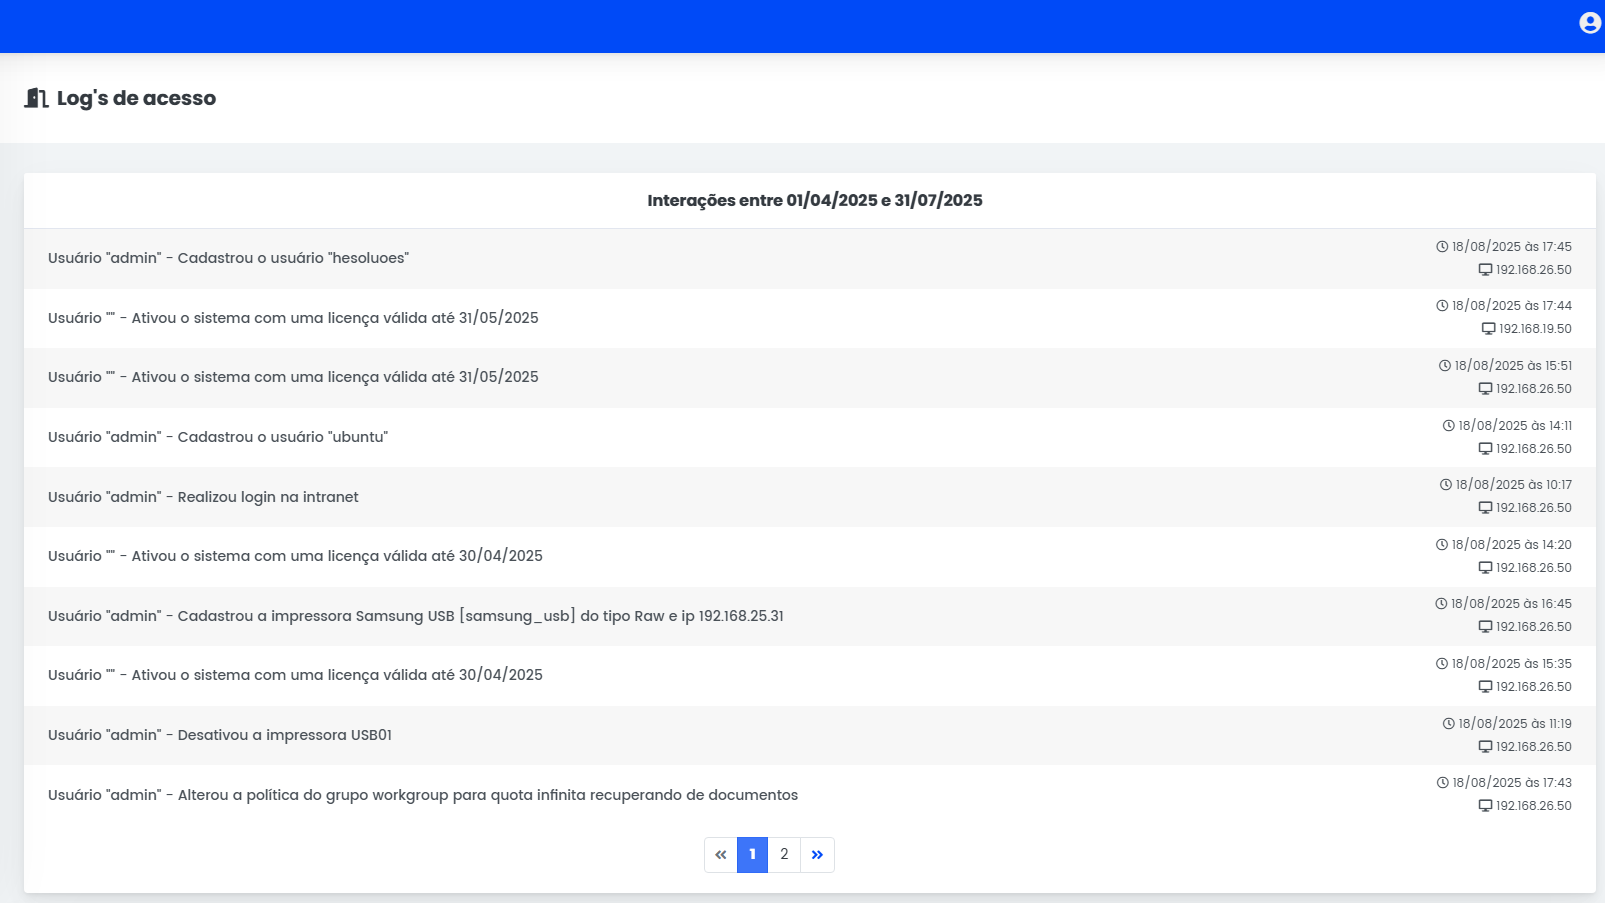Click the monitor icon beside IP 192.168.19.50
Image resolution: width=1605 pixels, height=903 pixels.
pyautogui.click(x=1488, y=329)
